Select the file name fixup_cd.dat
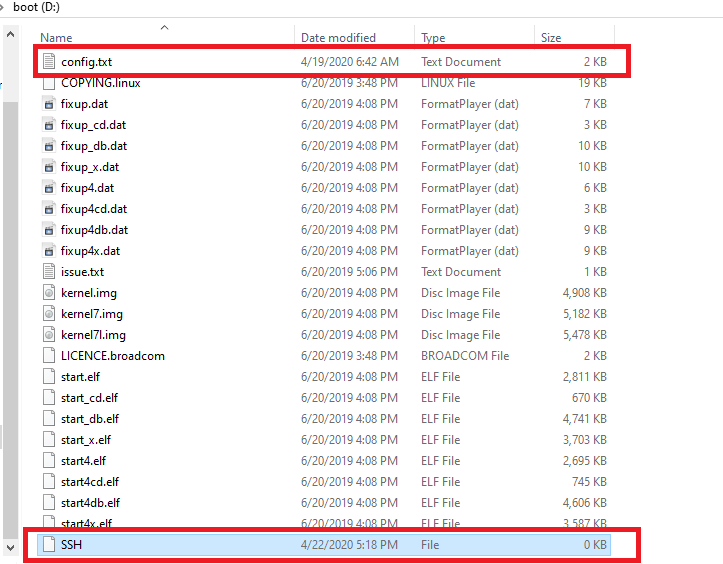 coord(93,125)
